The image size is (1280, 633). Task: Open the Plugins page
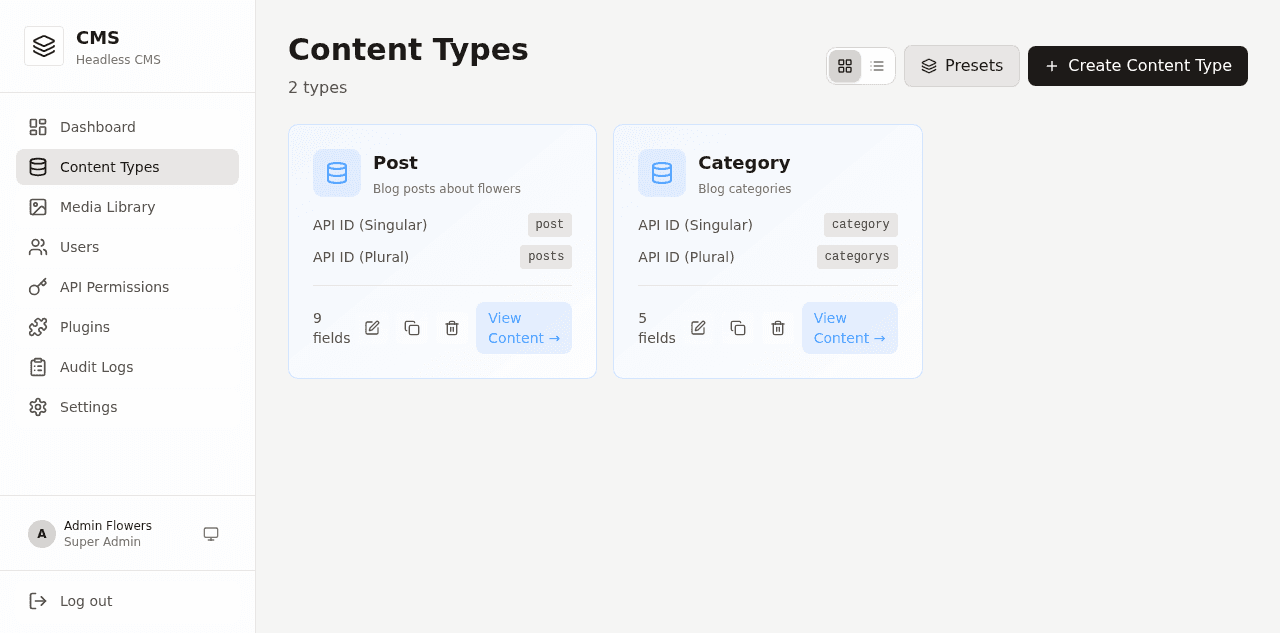[x=127, y=327]
